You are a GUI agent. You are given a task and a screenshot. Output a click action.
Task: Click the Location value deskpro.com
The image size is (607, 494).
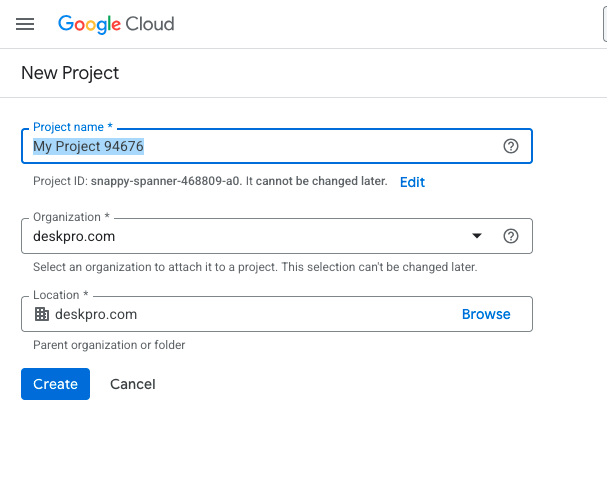tap(96, 314)
